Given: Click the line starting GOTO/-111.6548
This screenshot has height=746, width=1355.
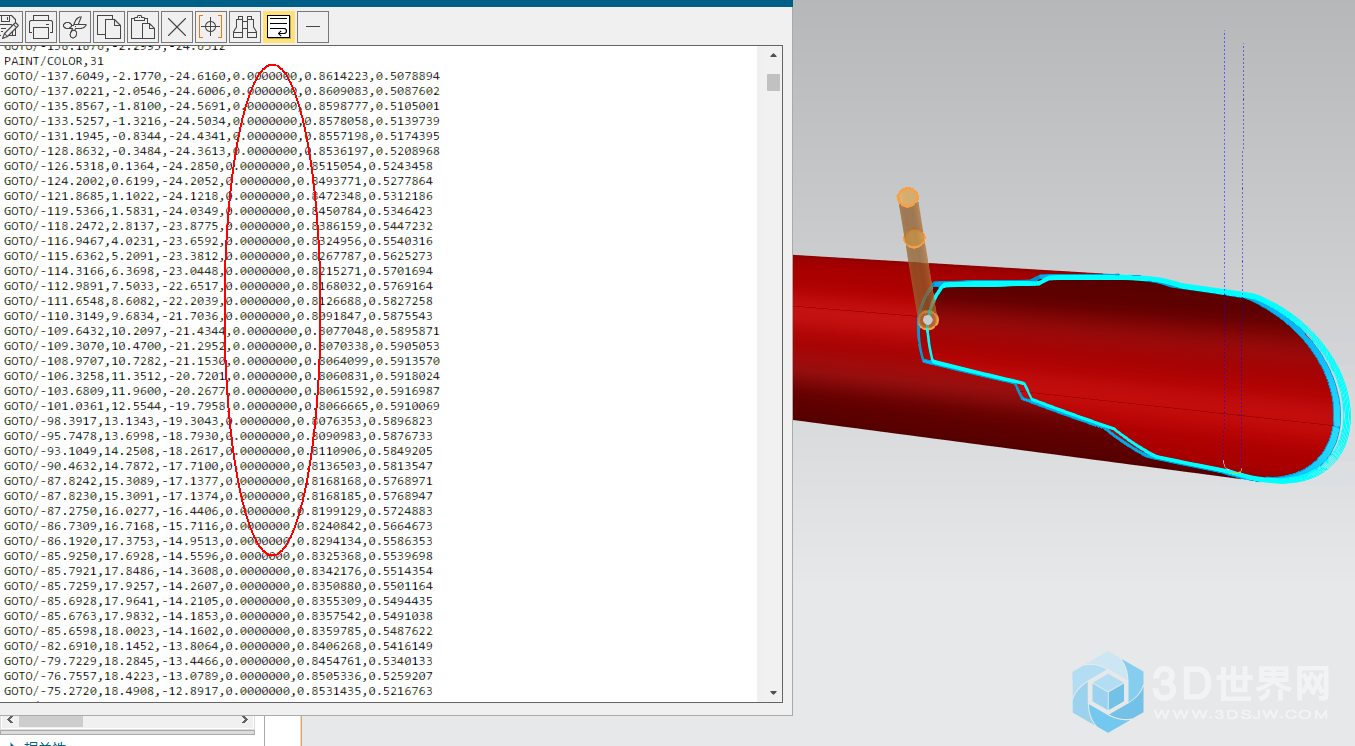Looking at the screenshot, I should (x=219, y=301).
